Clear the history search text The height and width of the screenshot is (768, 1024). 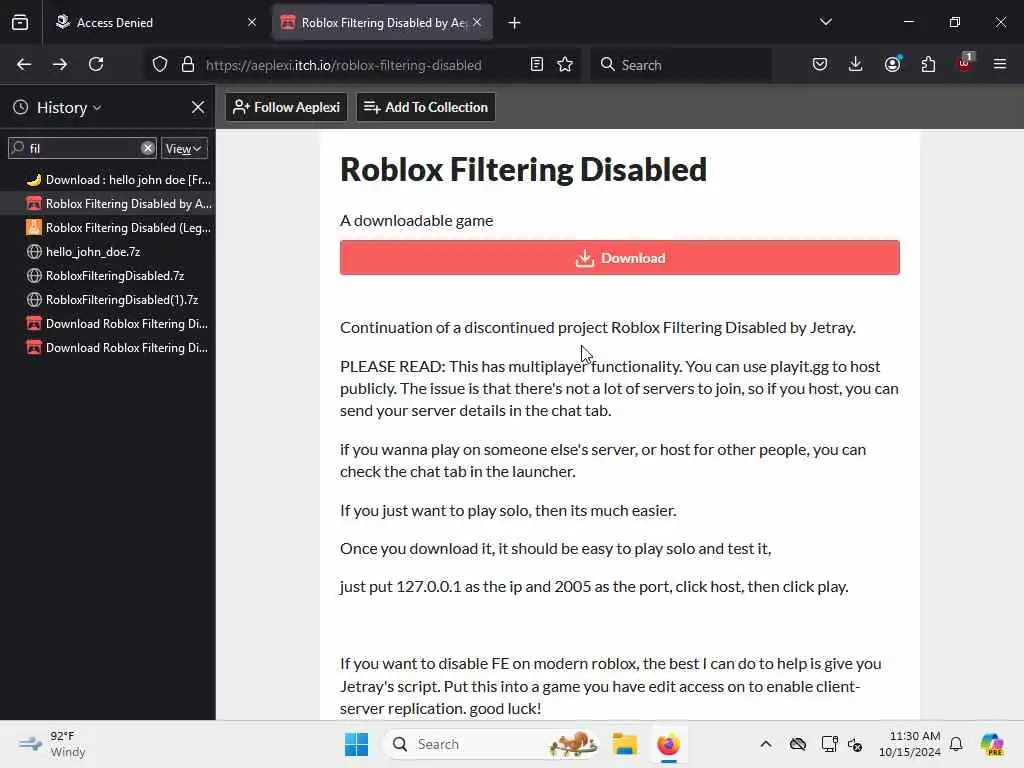[x=148, y=148]
